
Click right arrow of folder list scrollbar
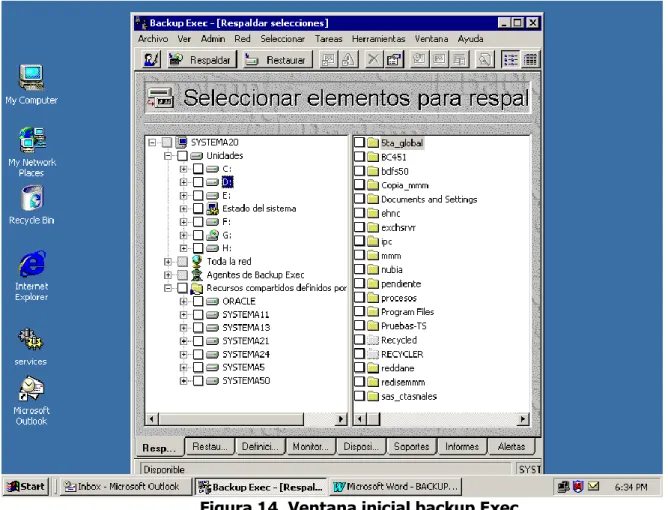point(524,419)
